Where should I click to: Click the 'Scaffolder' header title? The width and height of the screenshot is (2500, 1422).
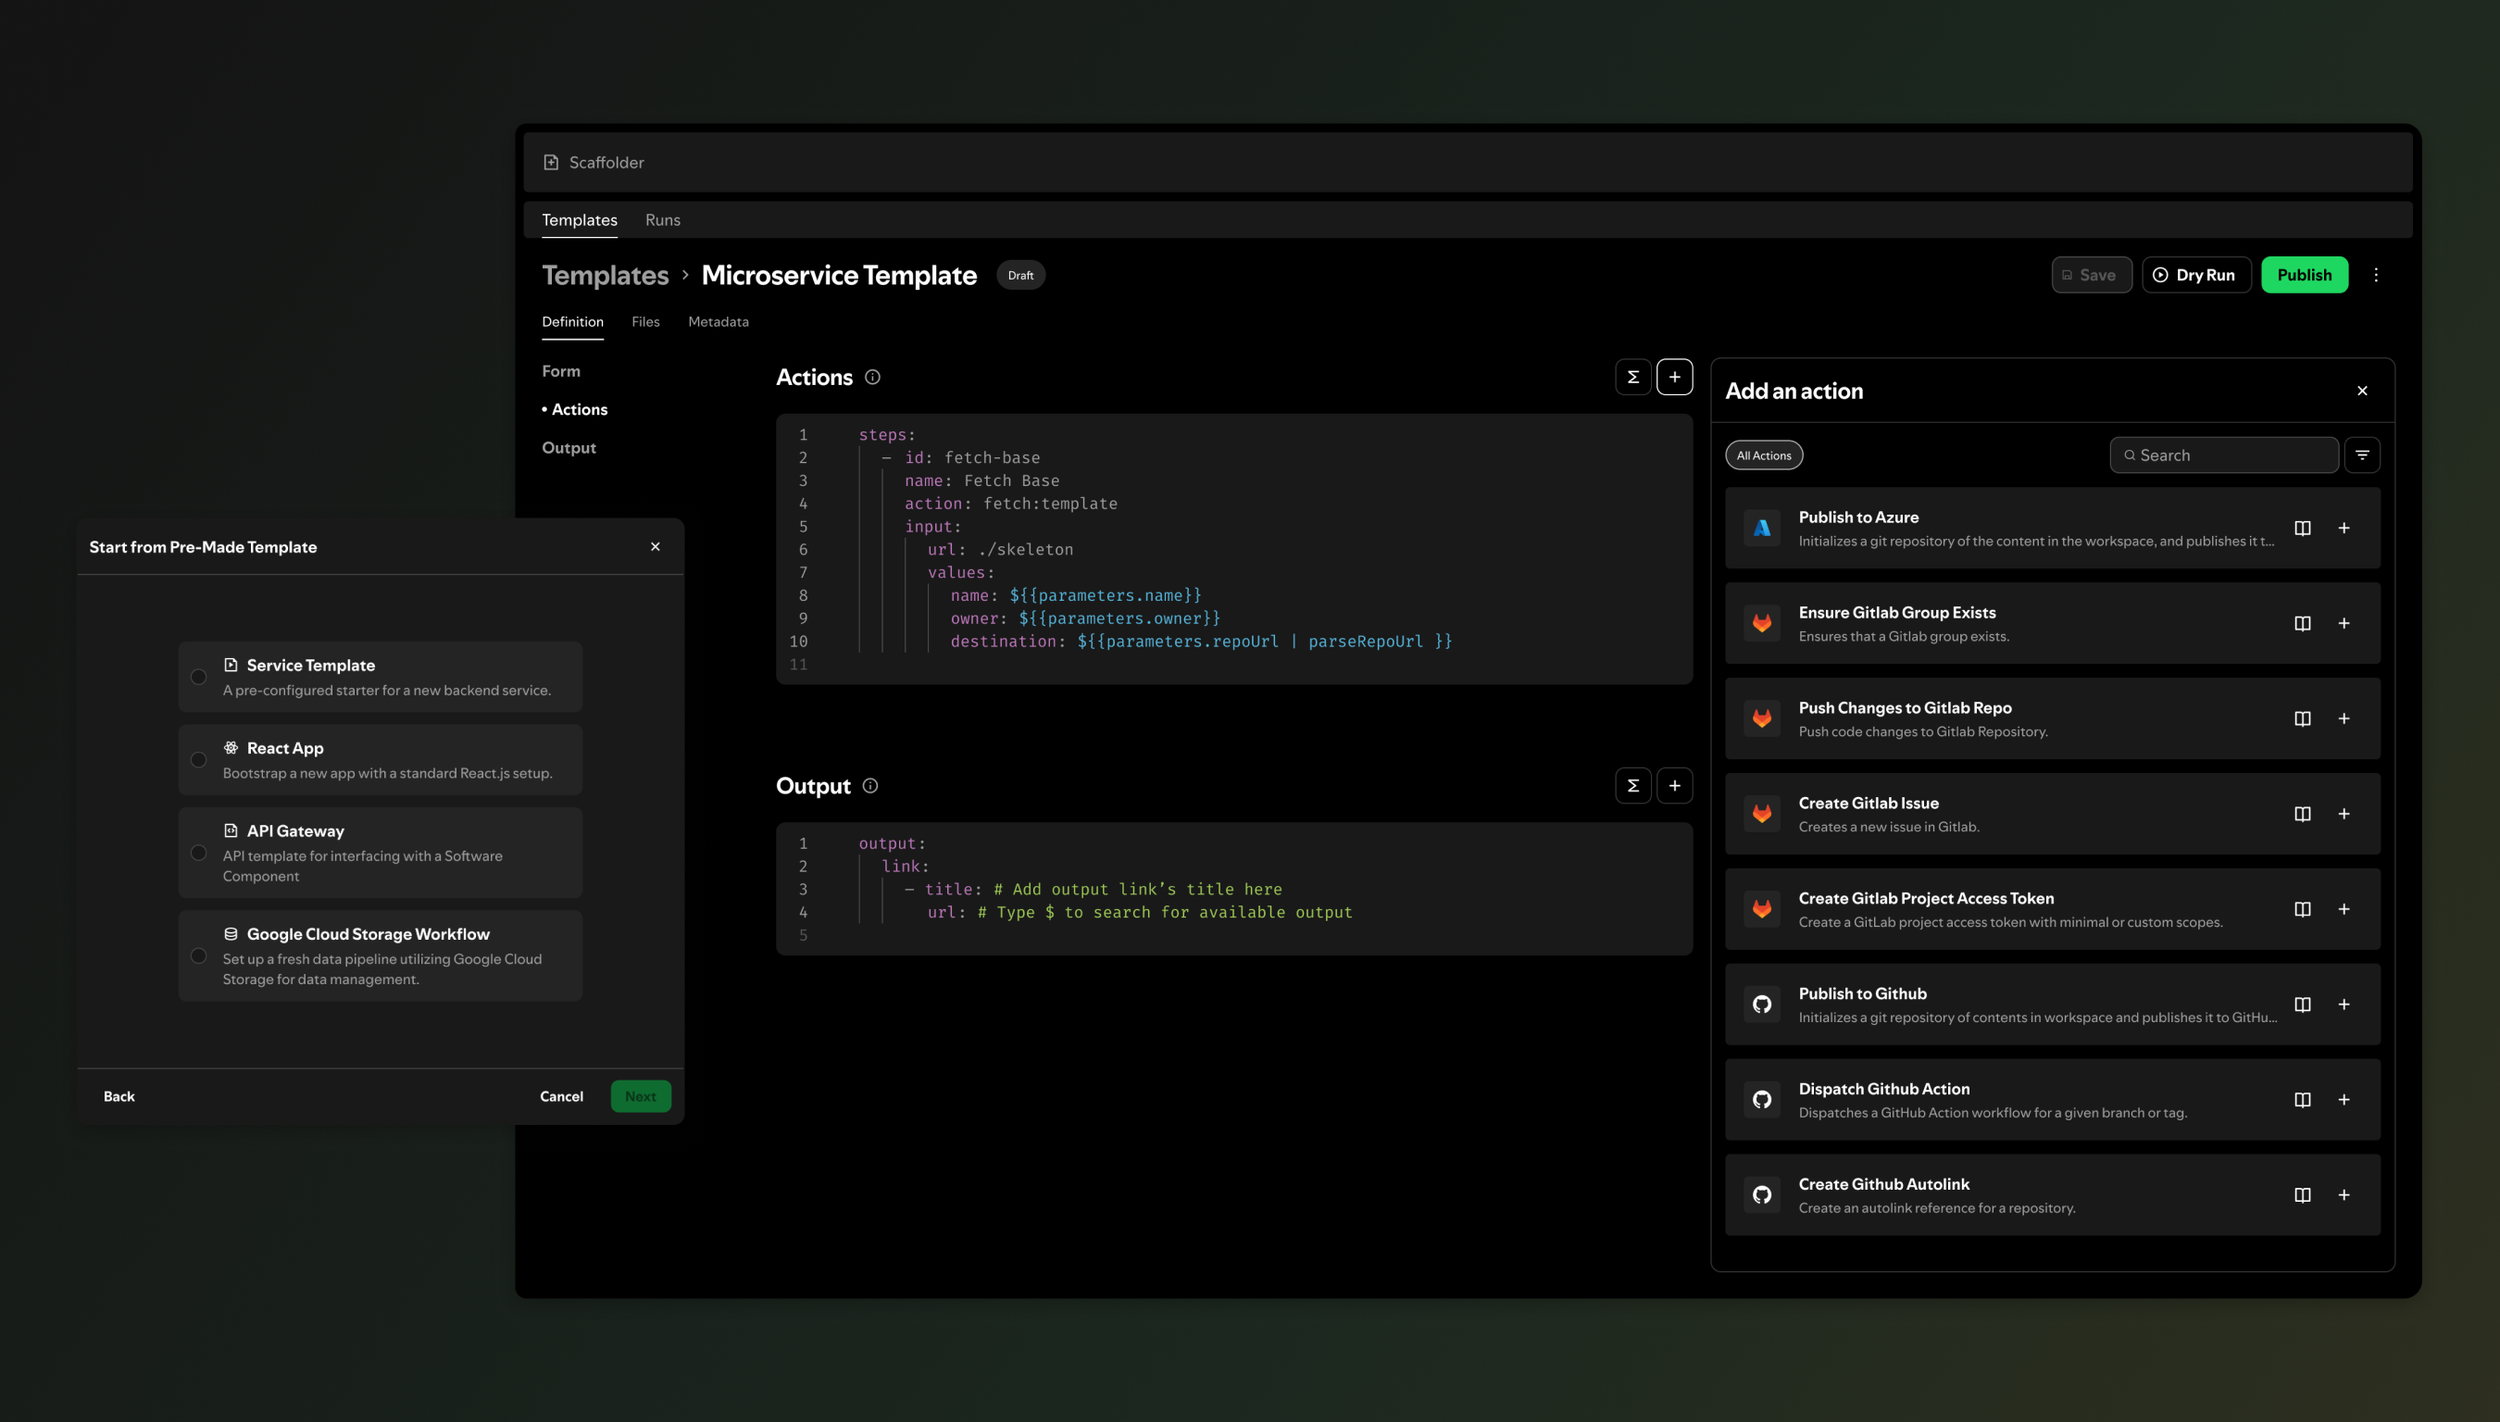coord(606,162)
